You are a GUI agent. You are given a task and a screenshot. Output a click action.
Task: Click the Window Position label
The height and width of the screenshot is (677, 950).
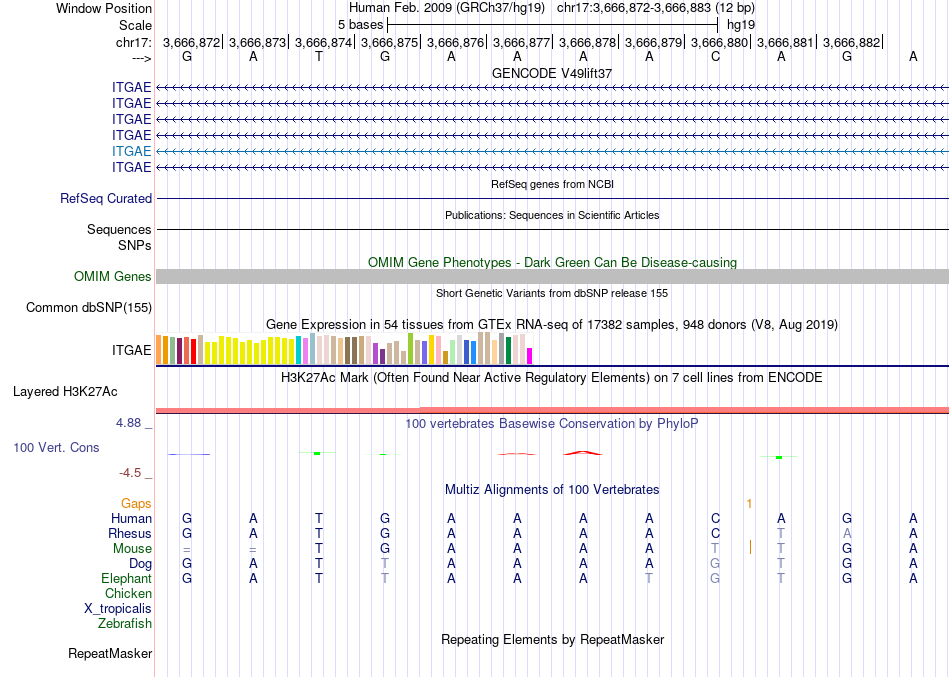[x=104, y=8]
